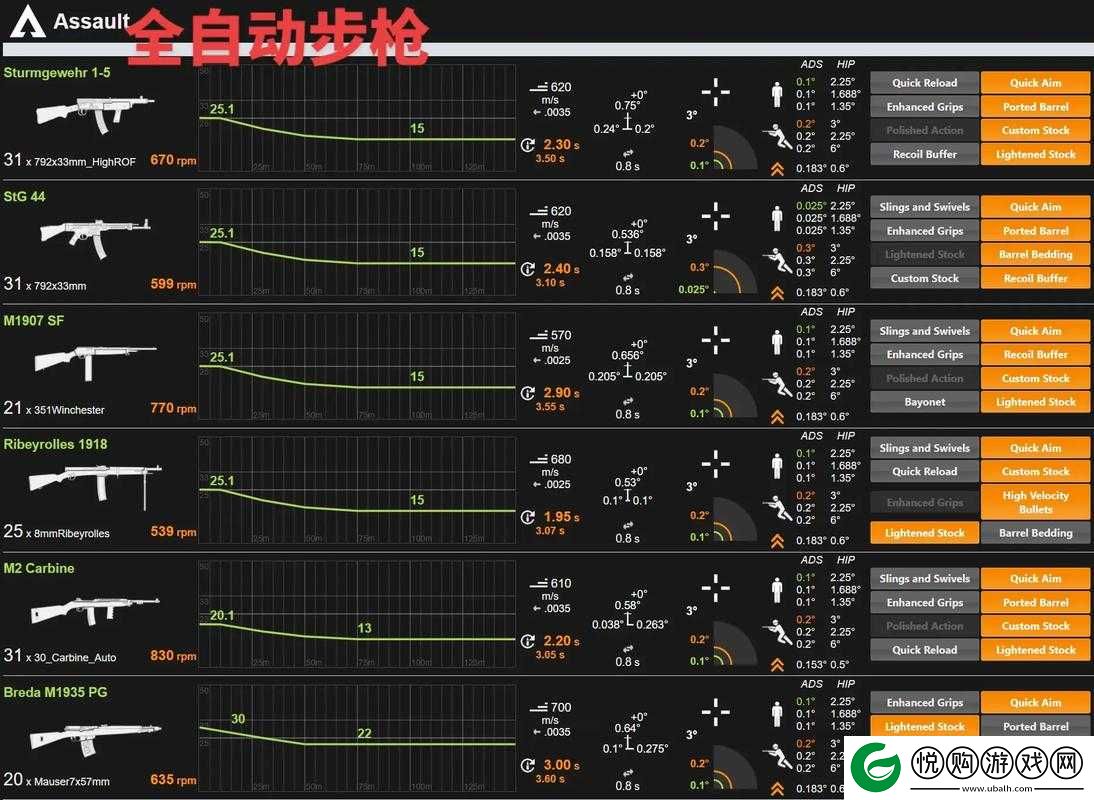Click the 770 rpm fire rate value
Viewport: 1094px width, 800px height.
pos(173,408)
